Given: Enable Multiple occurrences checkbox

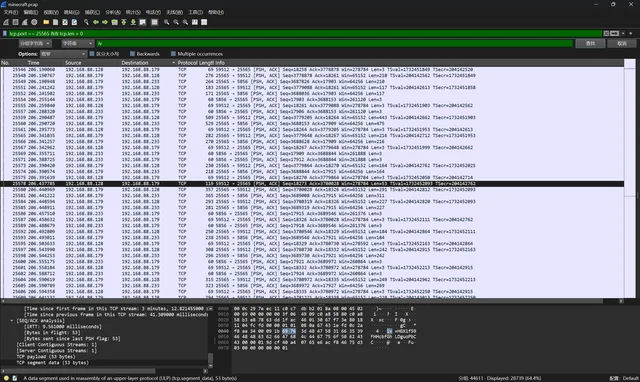Looking at the screenshot, I should (173, 54).
